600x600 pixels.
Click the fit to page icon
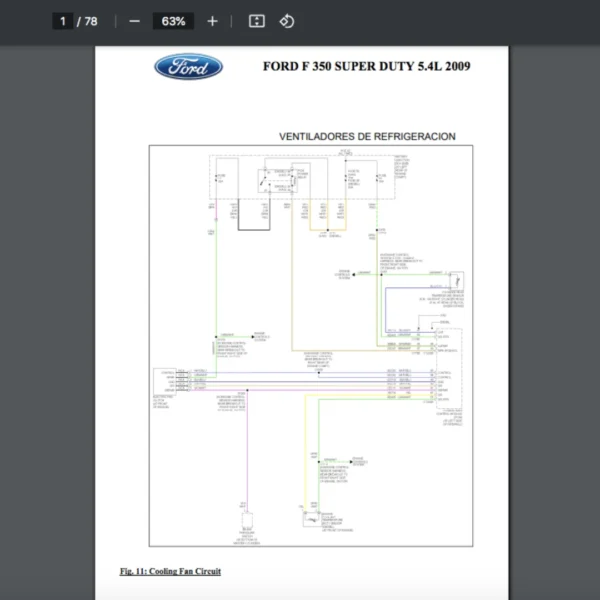pyautogui.click(x=256, y=21)
